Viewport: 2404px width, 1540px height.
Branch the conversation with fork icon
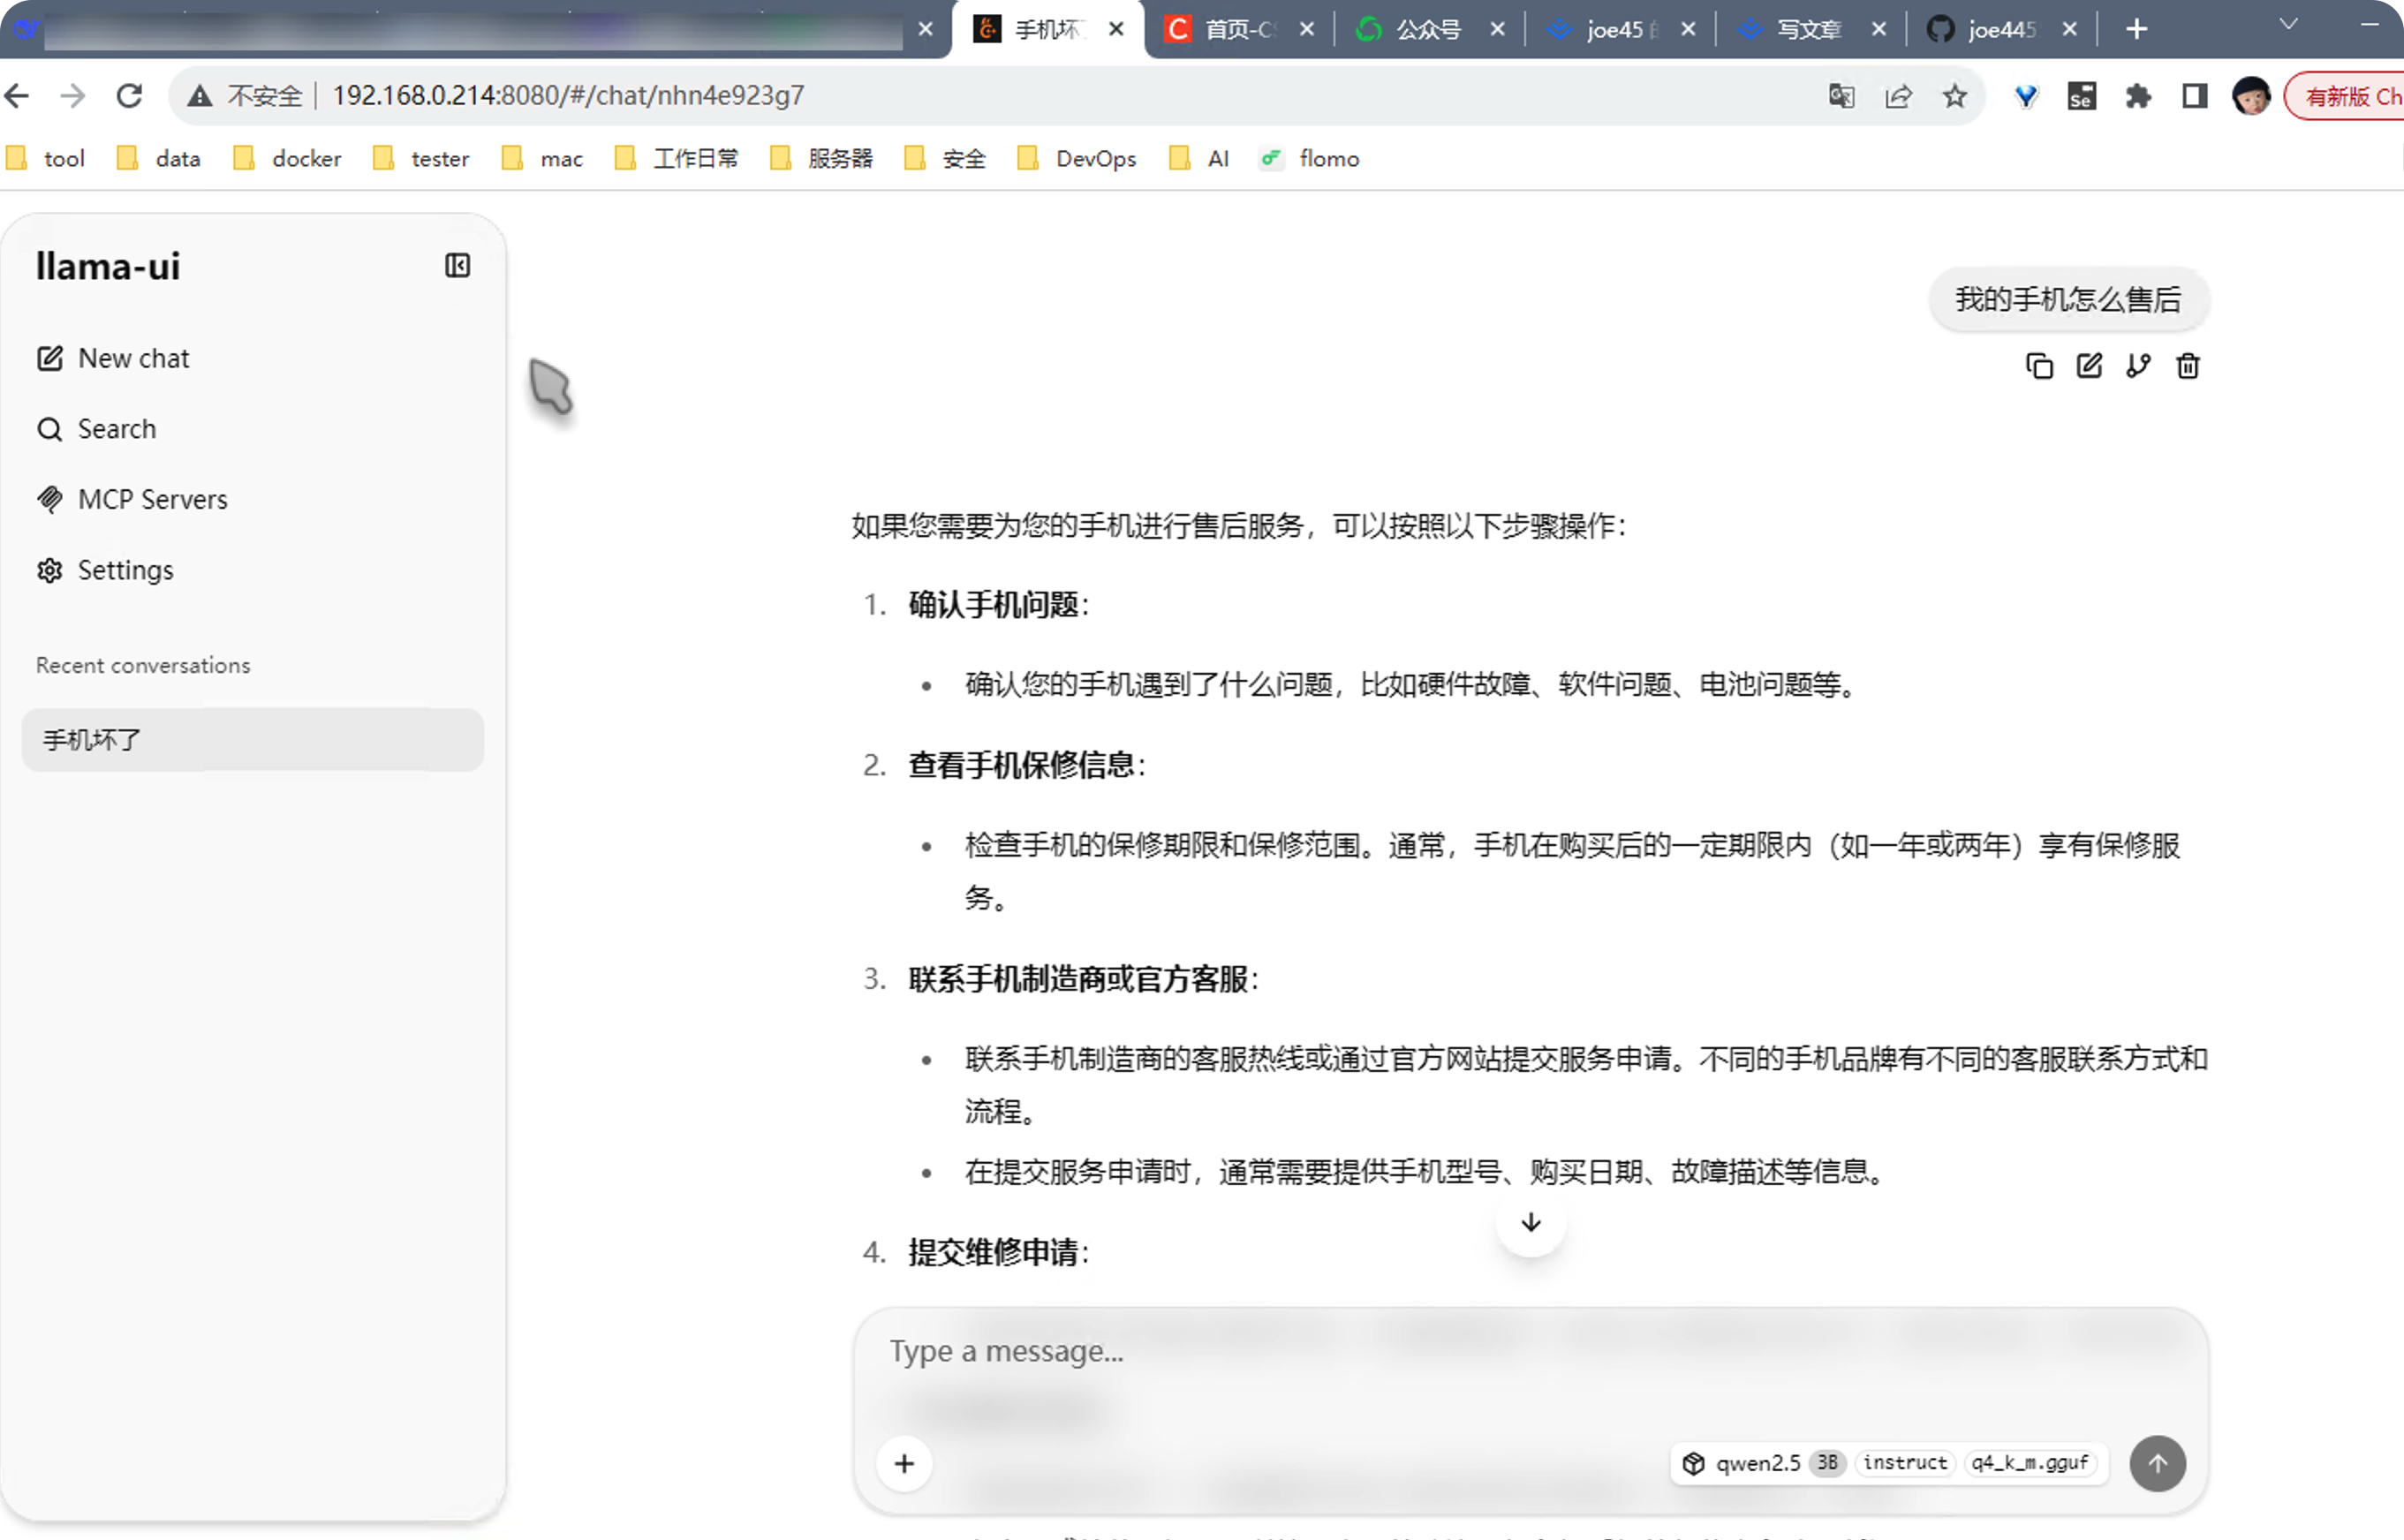click(x=2138, y=366)
